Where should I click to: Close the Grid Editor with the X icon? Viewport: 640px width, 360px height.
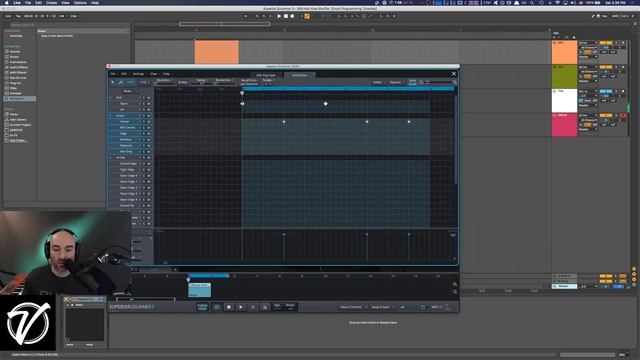(x=454, y=74)
